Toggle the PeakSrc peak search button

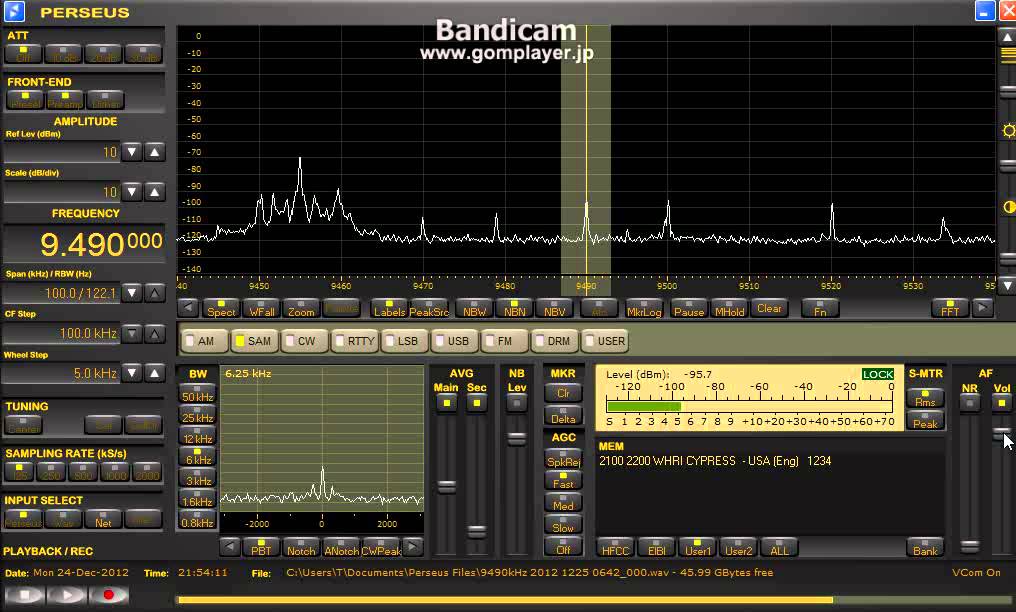coord(429,308)
